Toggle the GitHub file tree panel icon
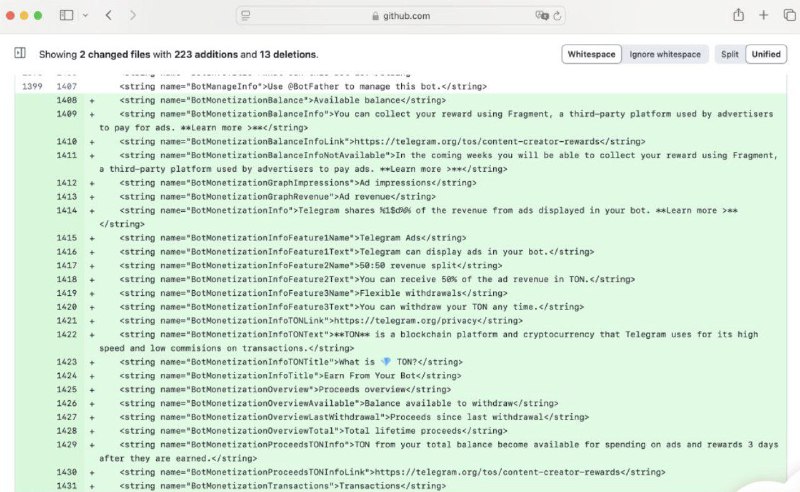This screenshot has width=800, height=492. point(20,53)
